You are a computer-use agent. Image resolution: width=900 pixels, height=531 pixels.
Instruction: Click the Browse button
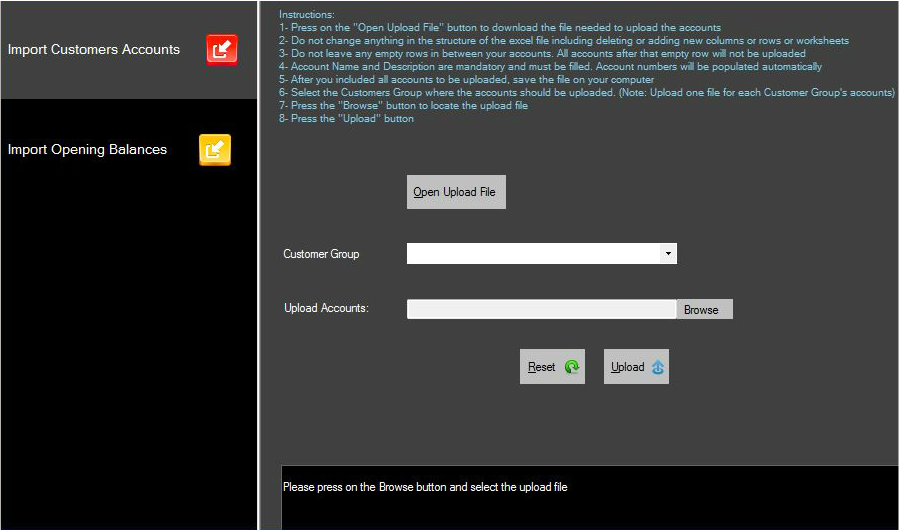[x=704, y=309]
